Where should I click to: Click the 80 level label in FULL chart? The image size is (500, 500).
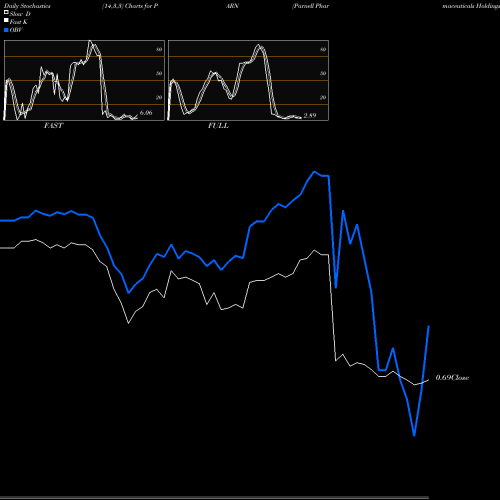323,49
